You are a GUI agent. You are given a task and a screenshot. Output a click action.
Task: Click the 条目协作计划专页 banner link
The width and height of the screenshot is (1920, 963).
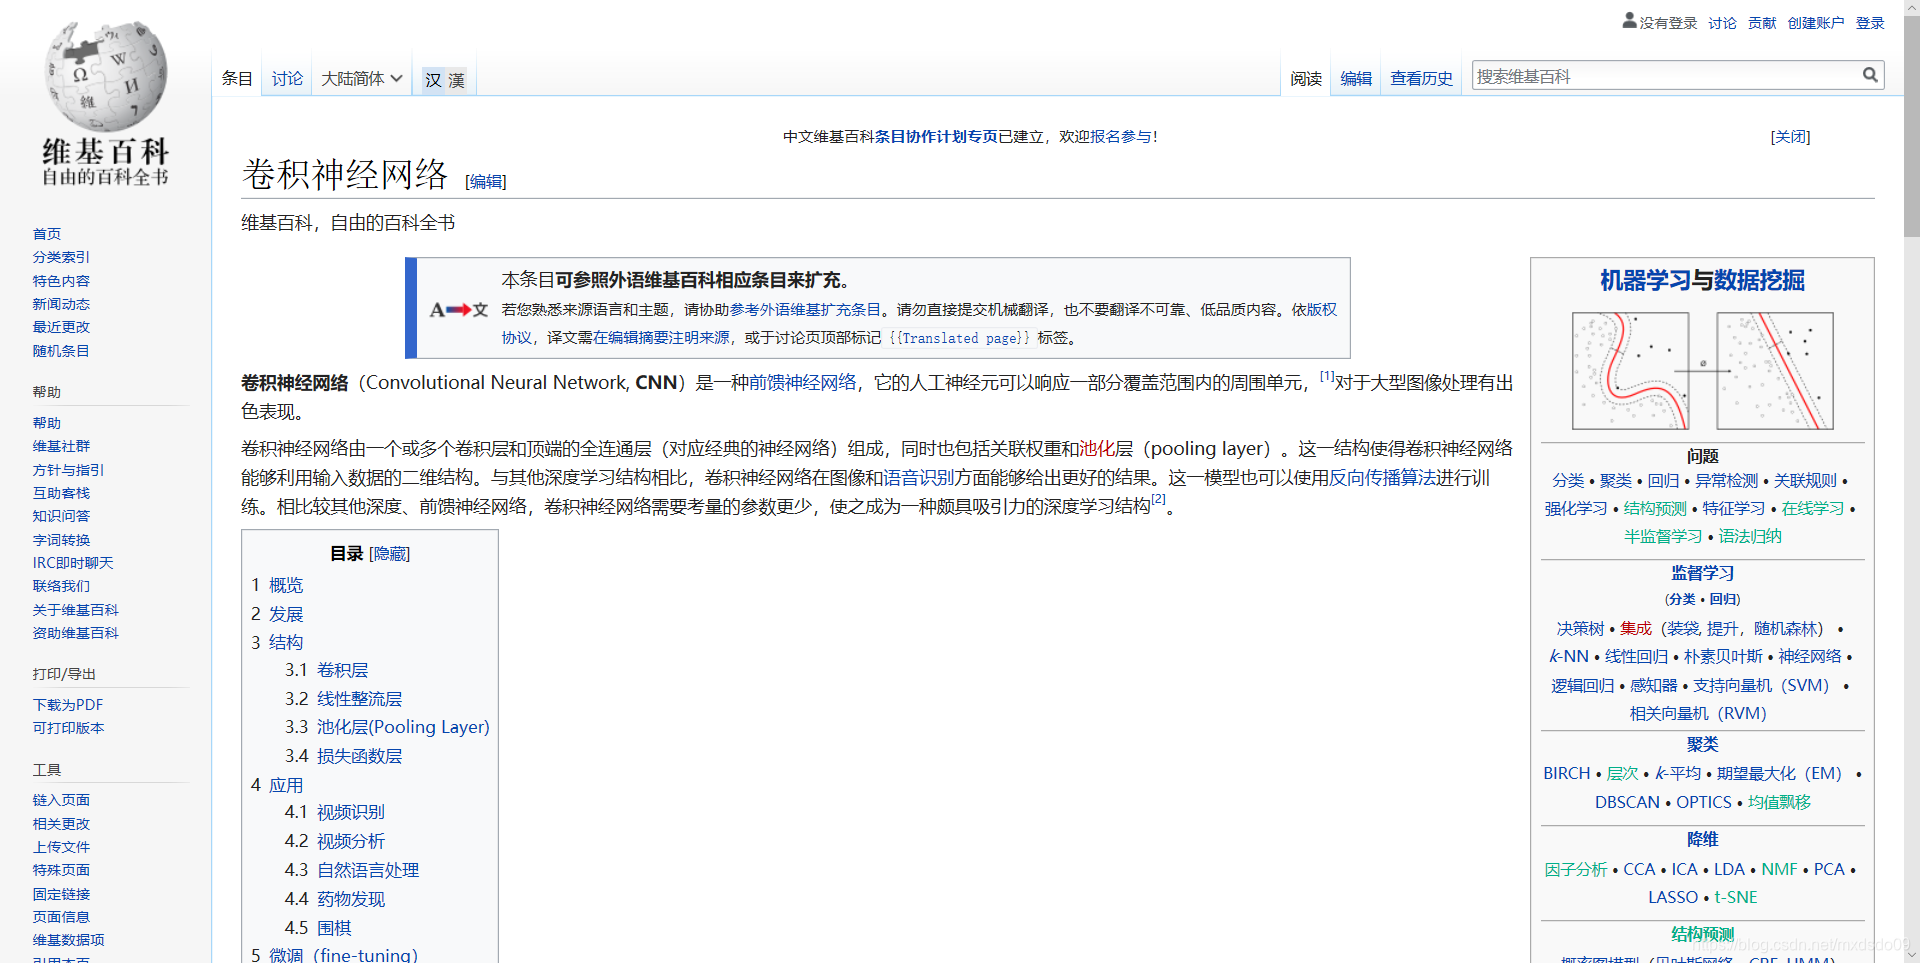(x=936, y=137)
